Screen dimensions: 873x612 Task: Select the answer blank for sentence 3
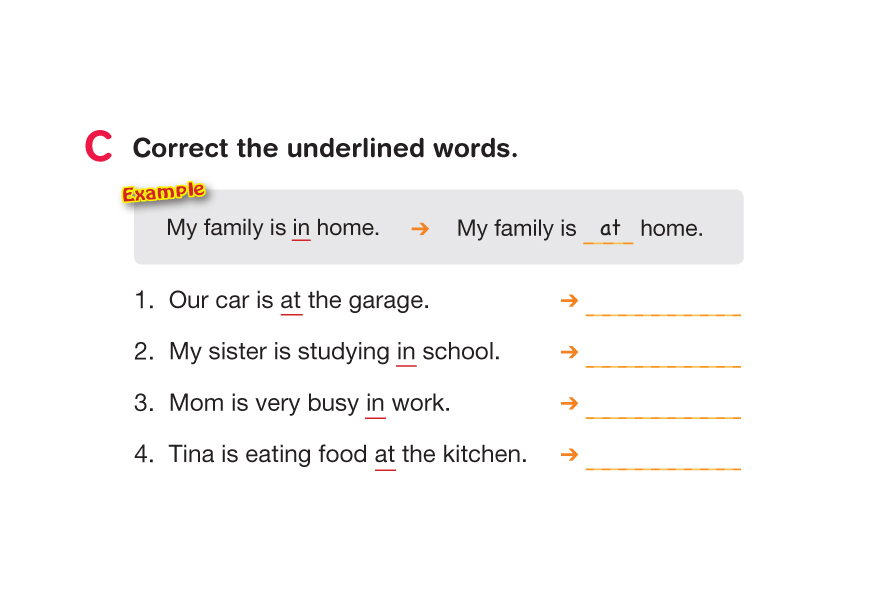pos(663,406)
